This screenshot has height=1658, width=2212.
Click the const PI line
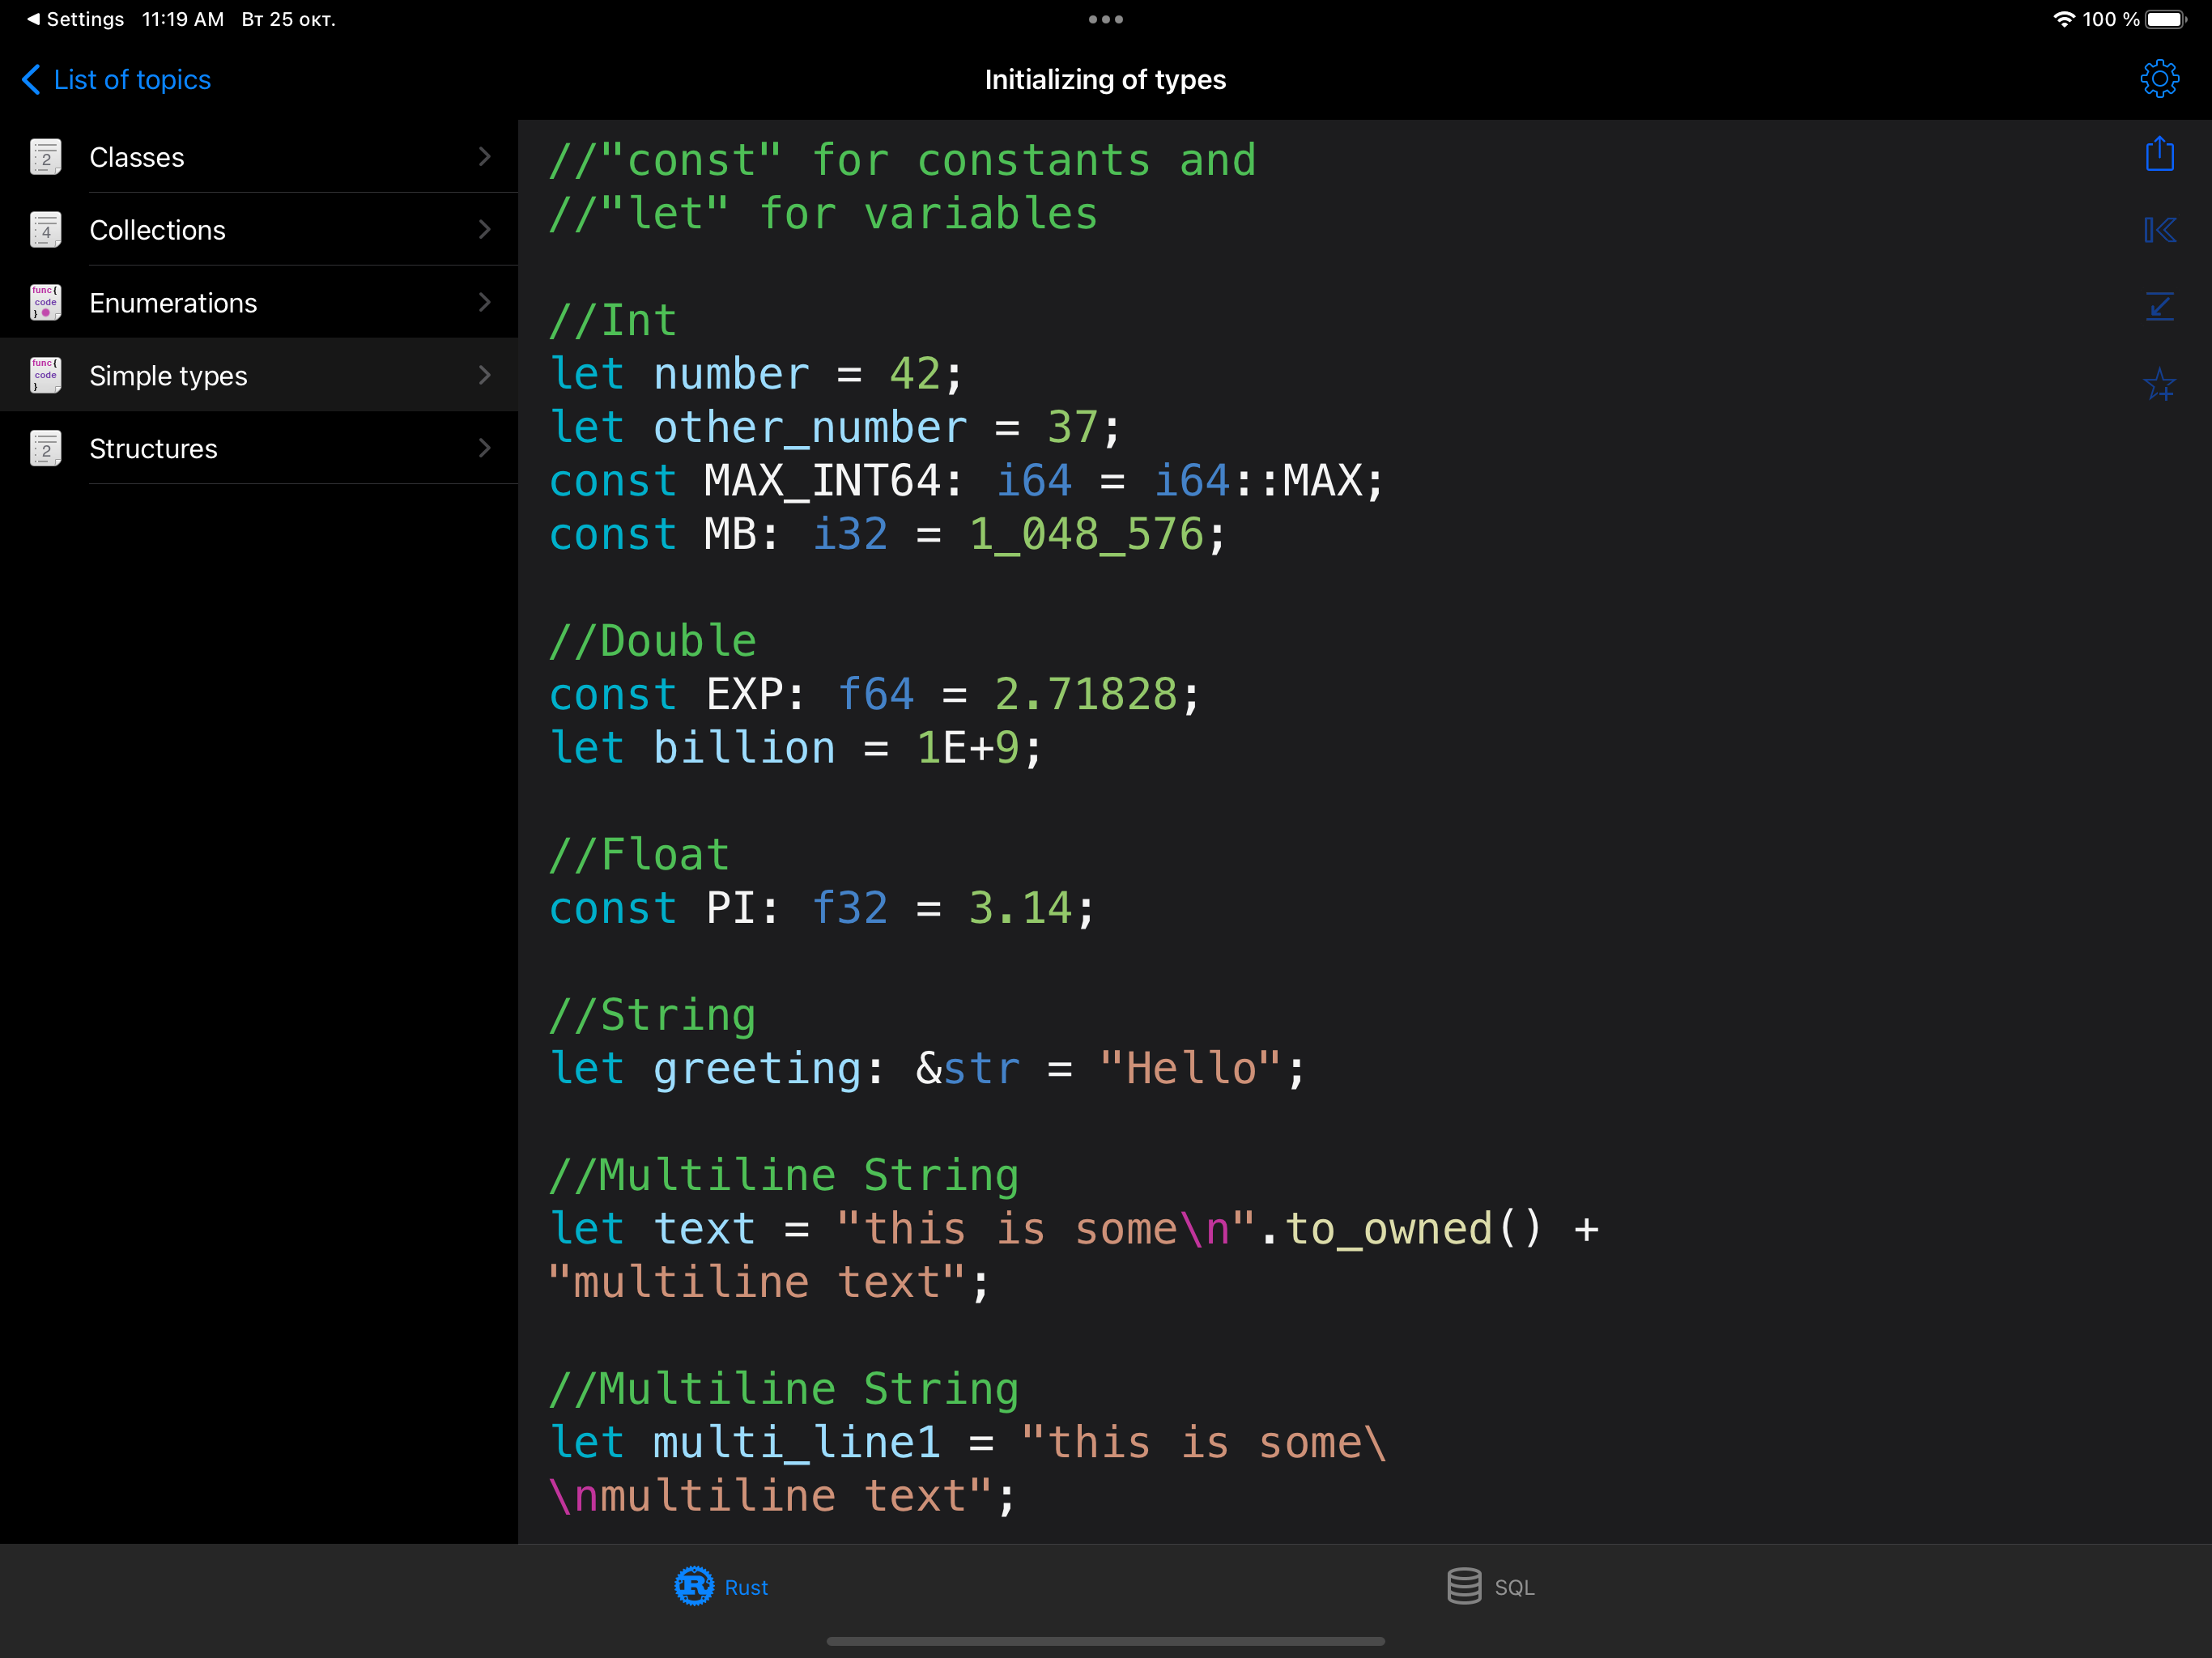point(822,908)
